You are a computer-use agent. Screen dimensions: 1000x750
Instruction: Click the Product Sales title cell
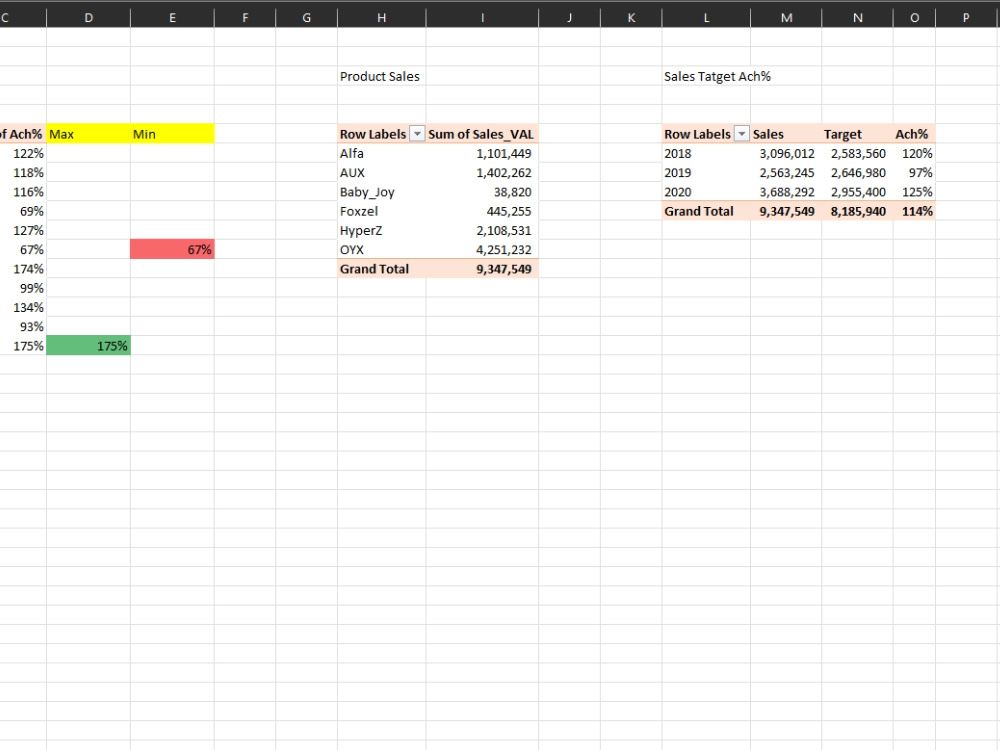click(380, 77)
